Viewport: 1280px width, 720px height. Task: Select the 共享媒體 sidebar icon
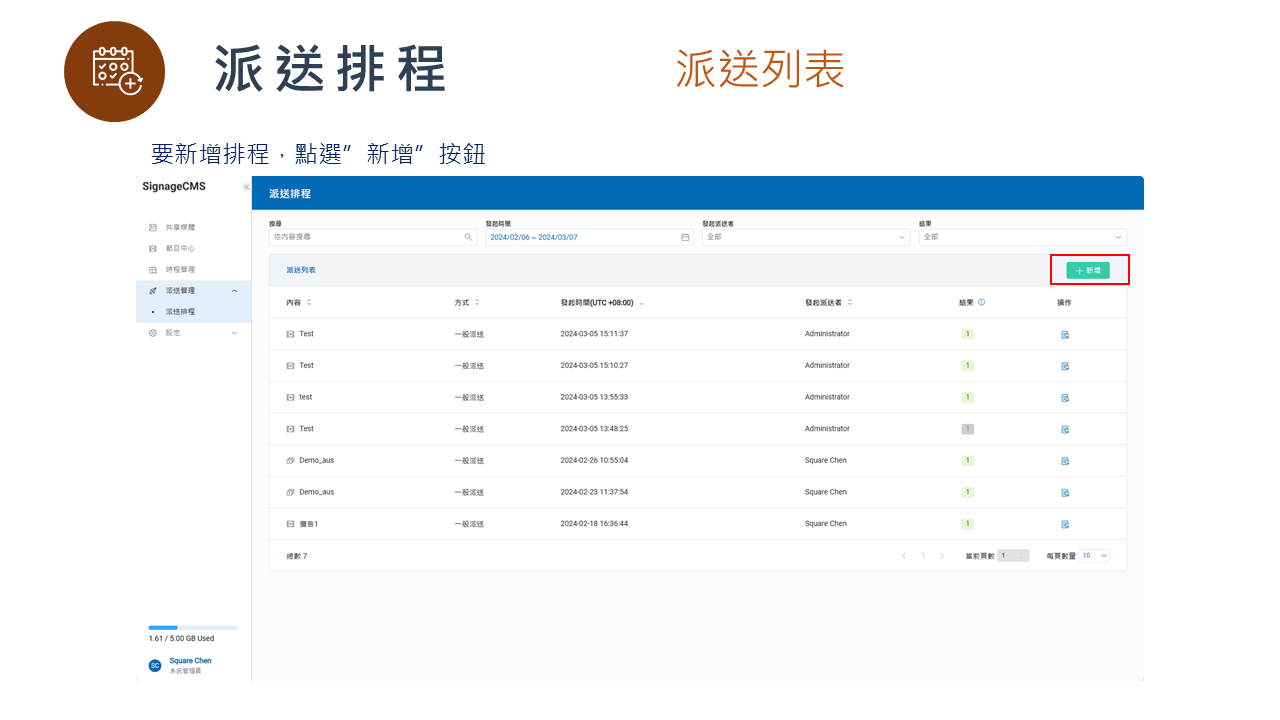tap(152, 226)
